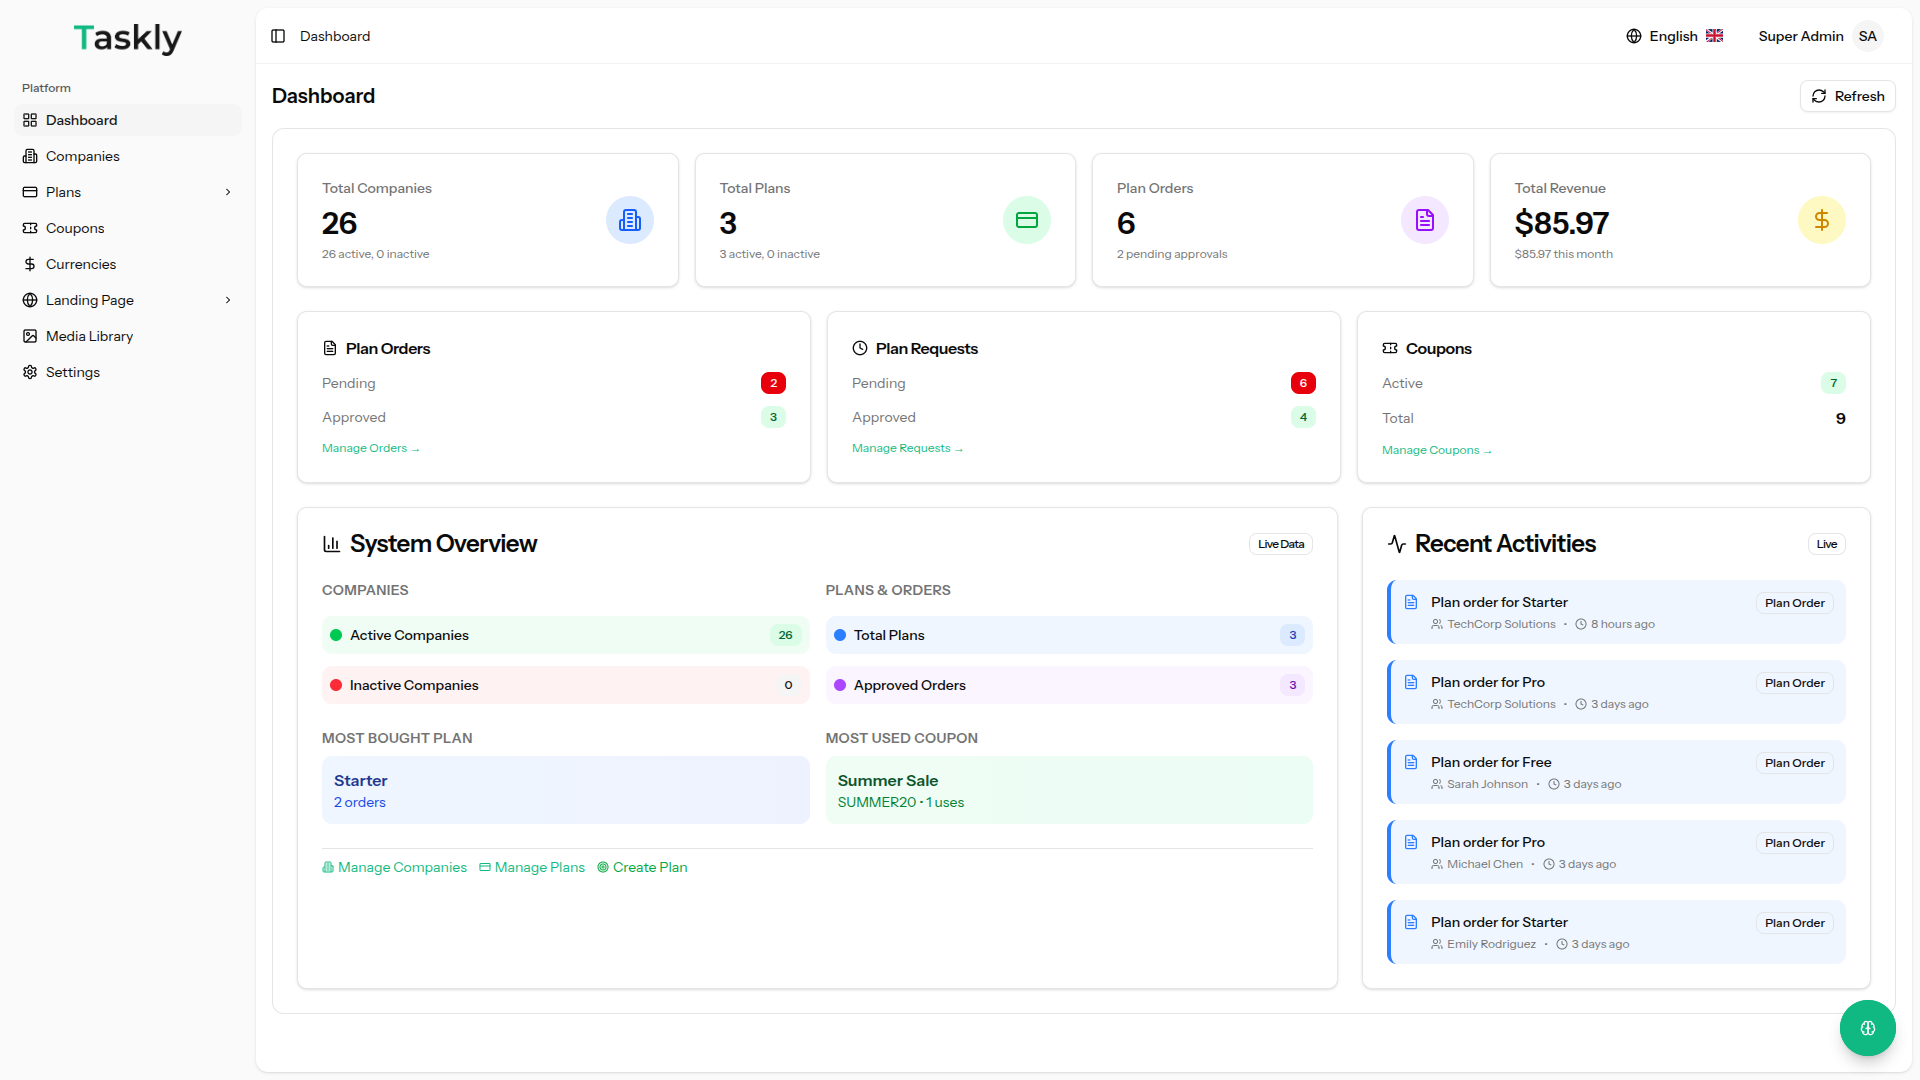Click the Total Plans card icon

[x=1026, y=220]
